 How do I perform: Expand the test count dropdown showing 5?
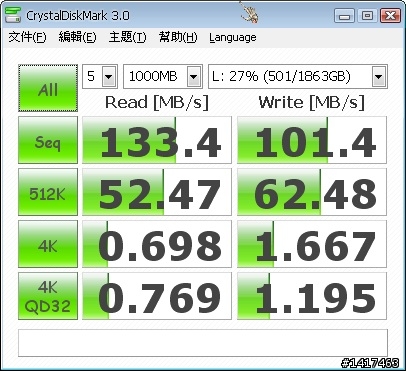pos(109,77)
